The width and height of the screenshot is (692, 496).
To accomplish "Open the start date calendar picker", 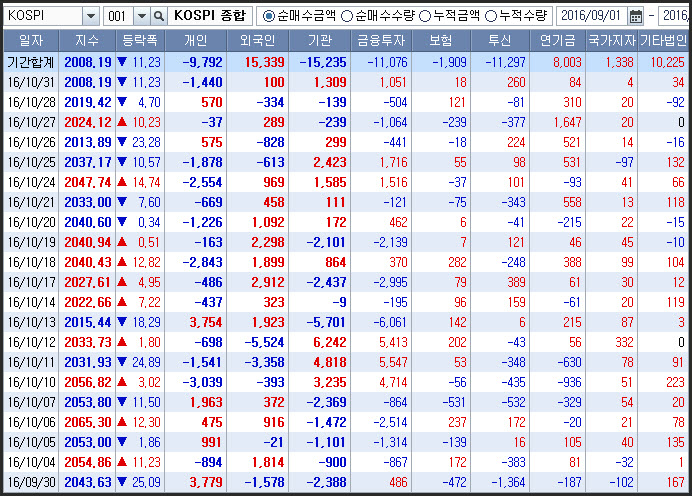I will [636, 16].
